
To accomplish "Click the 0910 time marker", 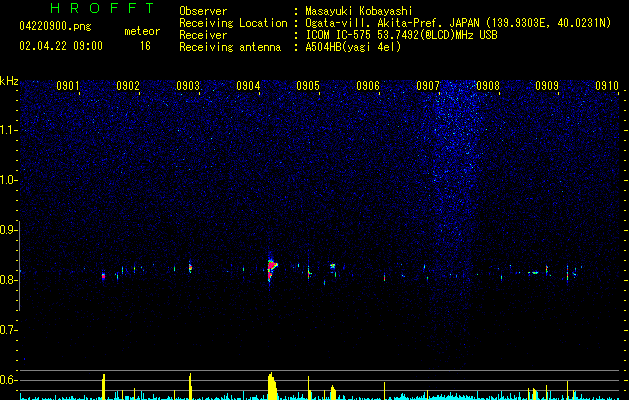I will tap(607, 86).
